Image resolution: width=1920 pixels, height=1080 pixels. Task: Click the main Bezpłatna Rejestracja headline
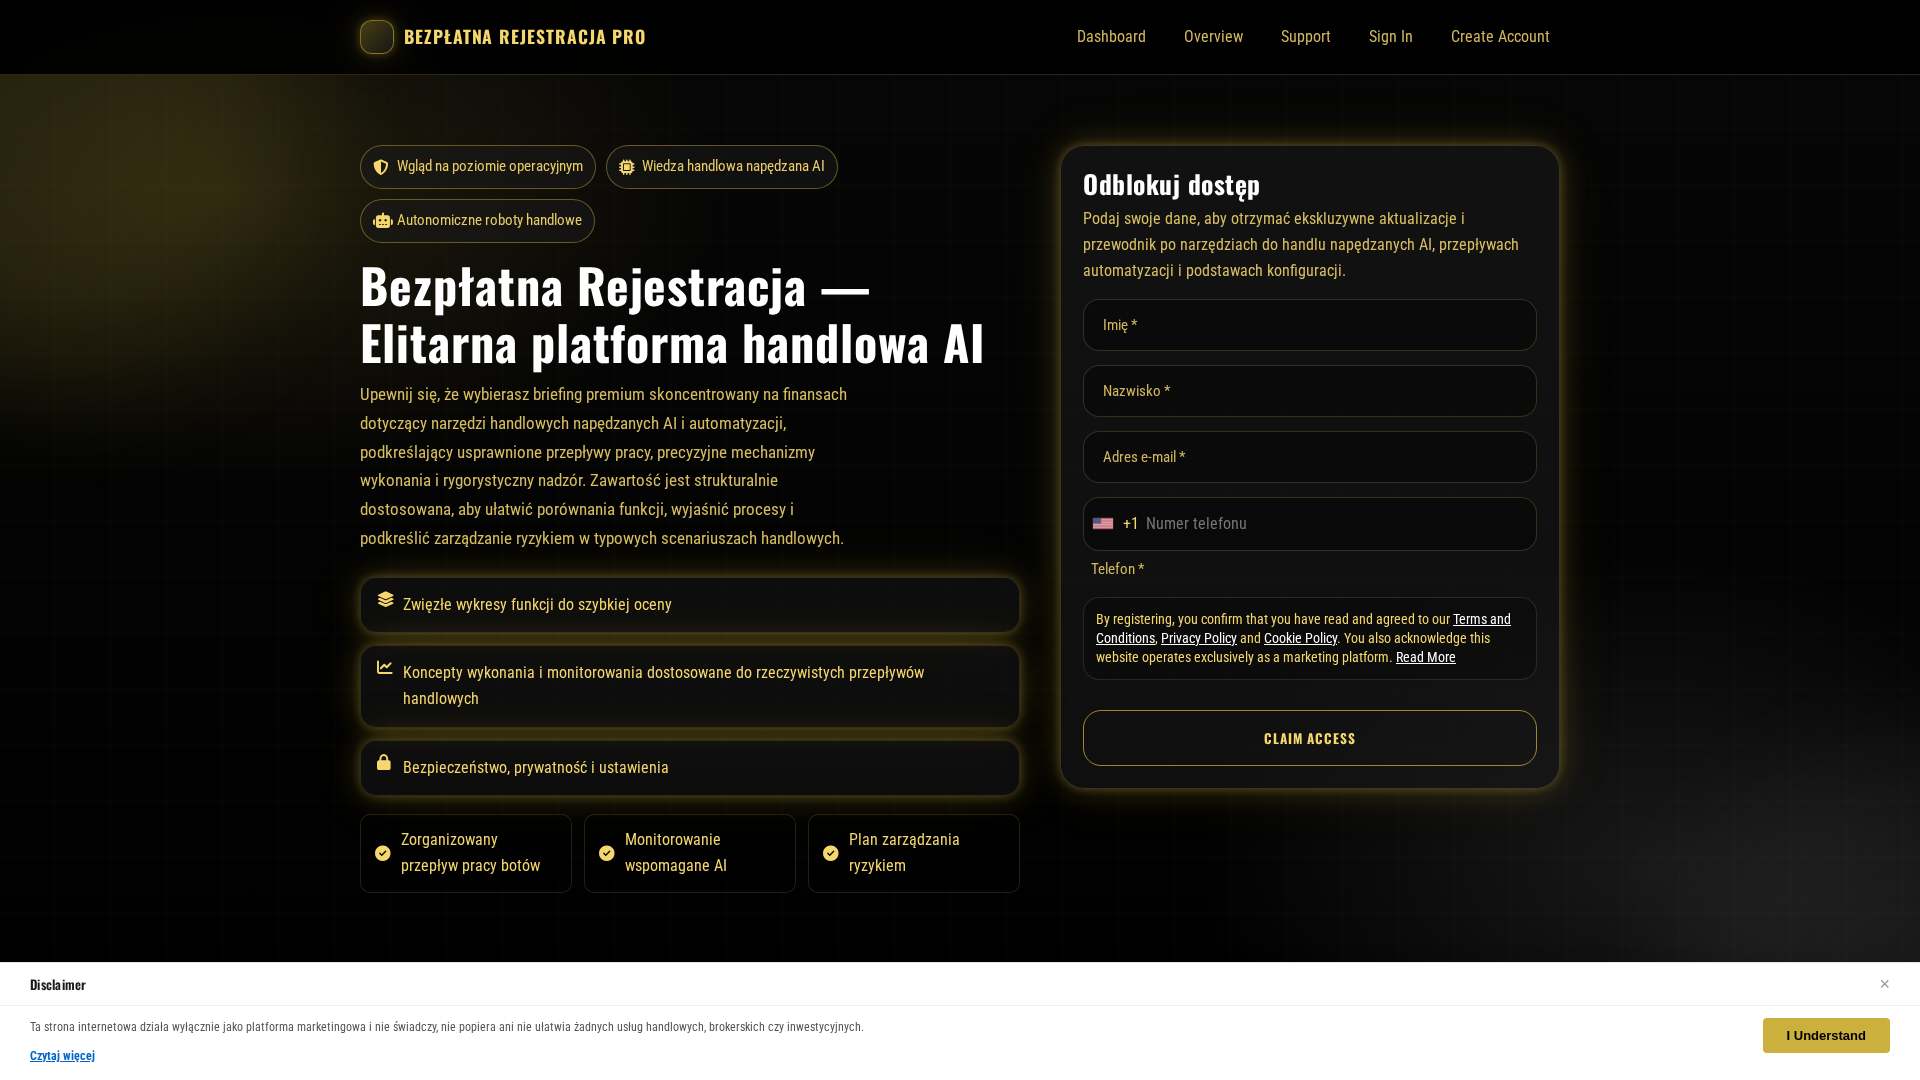[672, 314]
